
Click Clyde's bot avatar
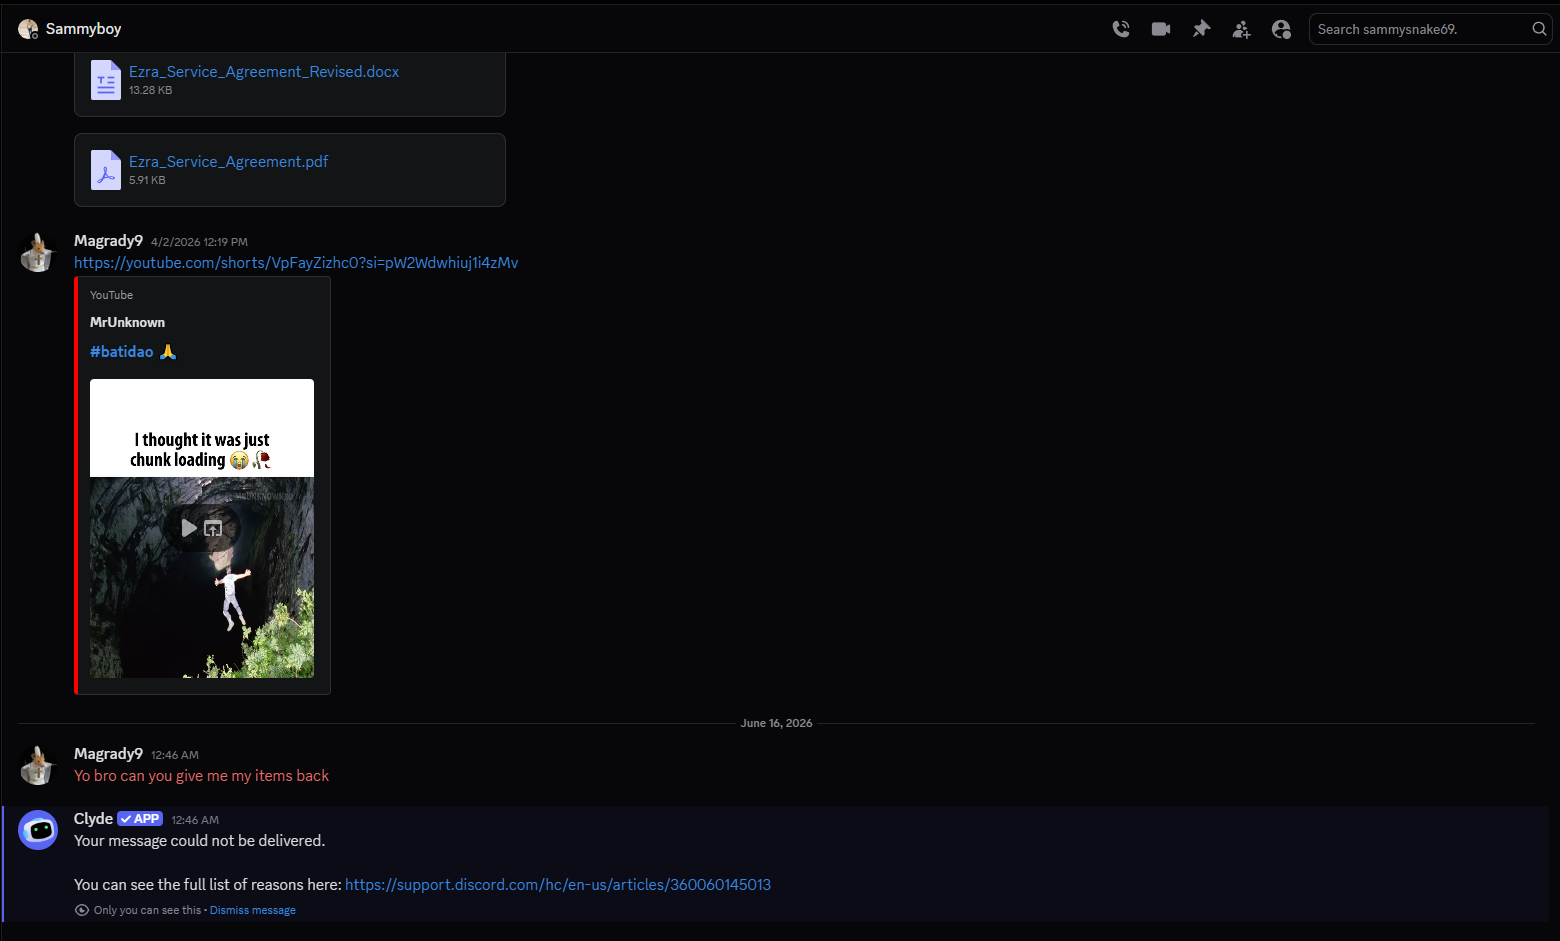38,830
